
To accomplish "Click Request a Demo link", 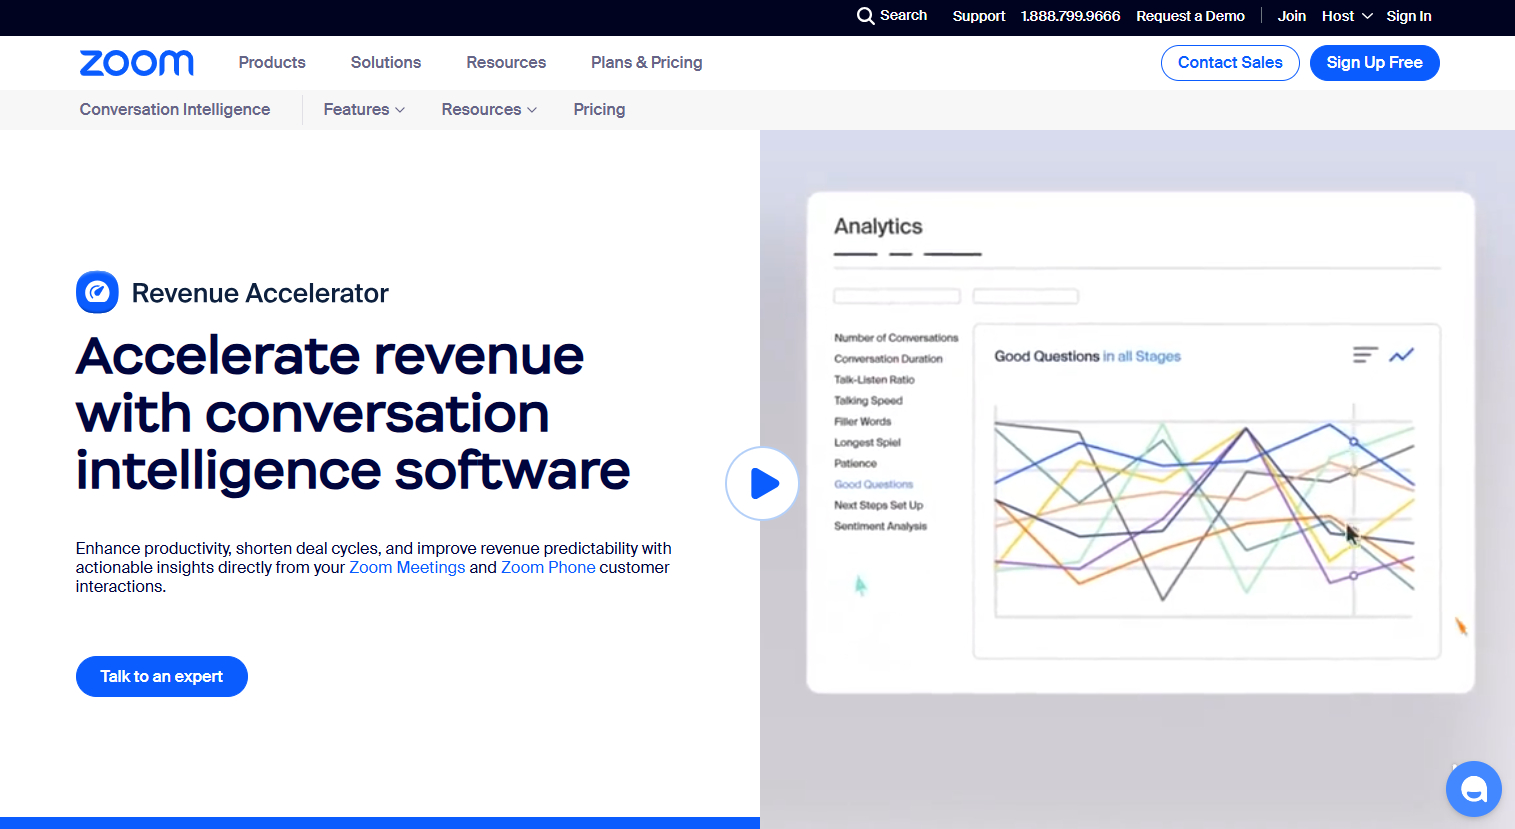I will (x=1190, y=16).
